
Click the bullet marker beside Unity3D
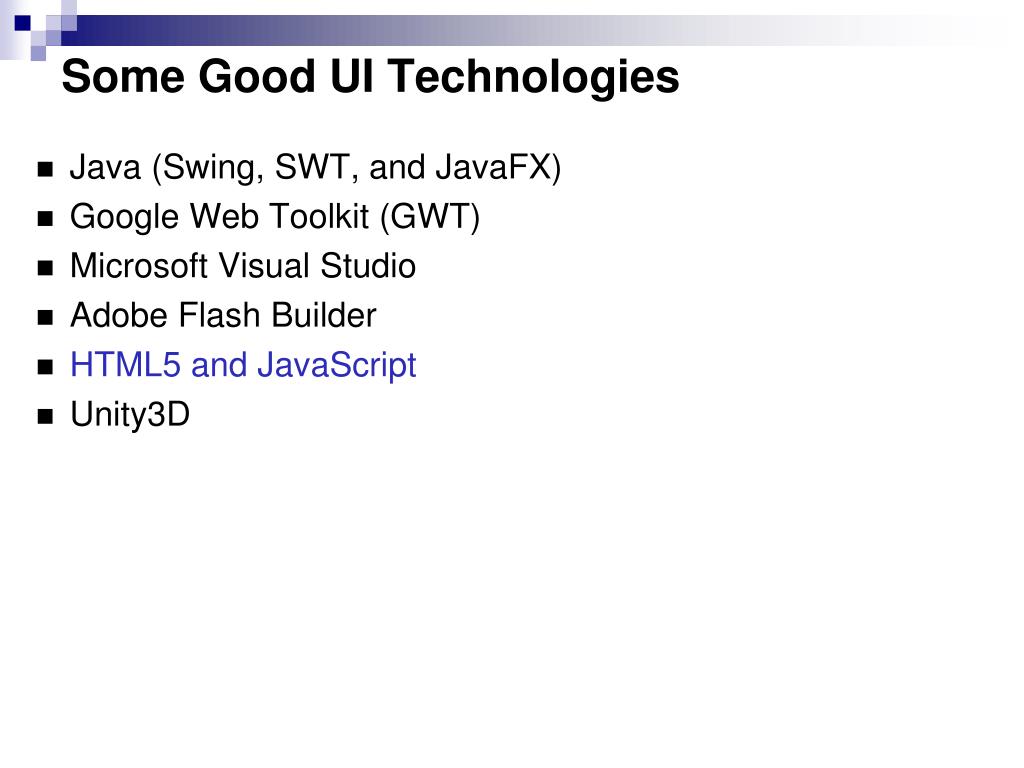point(45,417)
